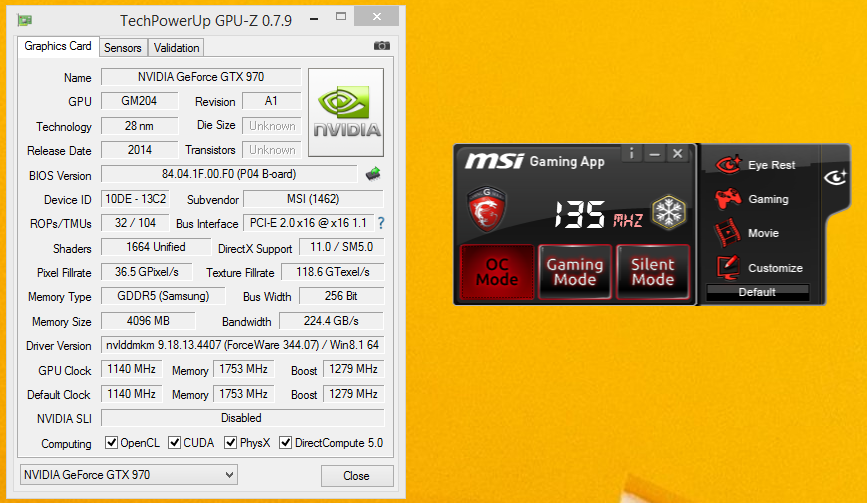Click the Device ID value 10DE - 13C2
The height and width of the screenshot is (503, 867).
135,199
